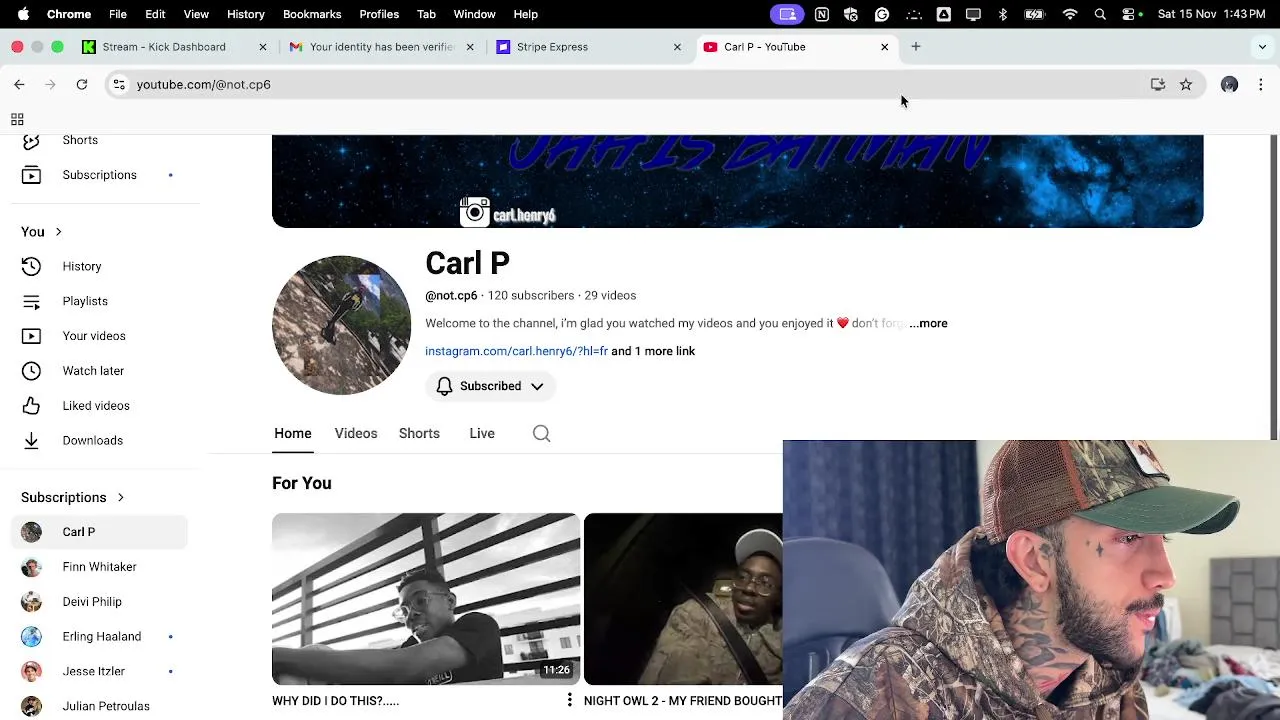Open the Subscribed notification dropdown
The image size is (1280, 720).
(490, 386)
